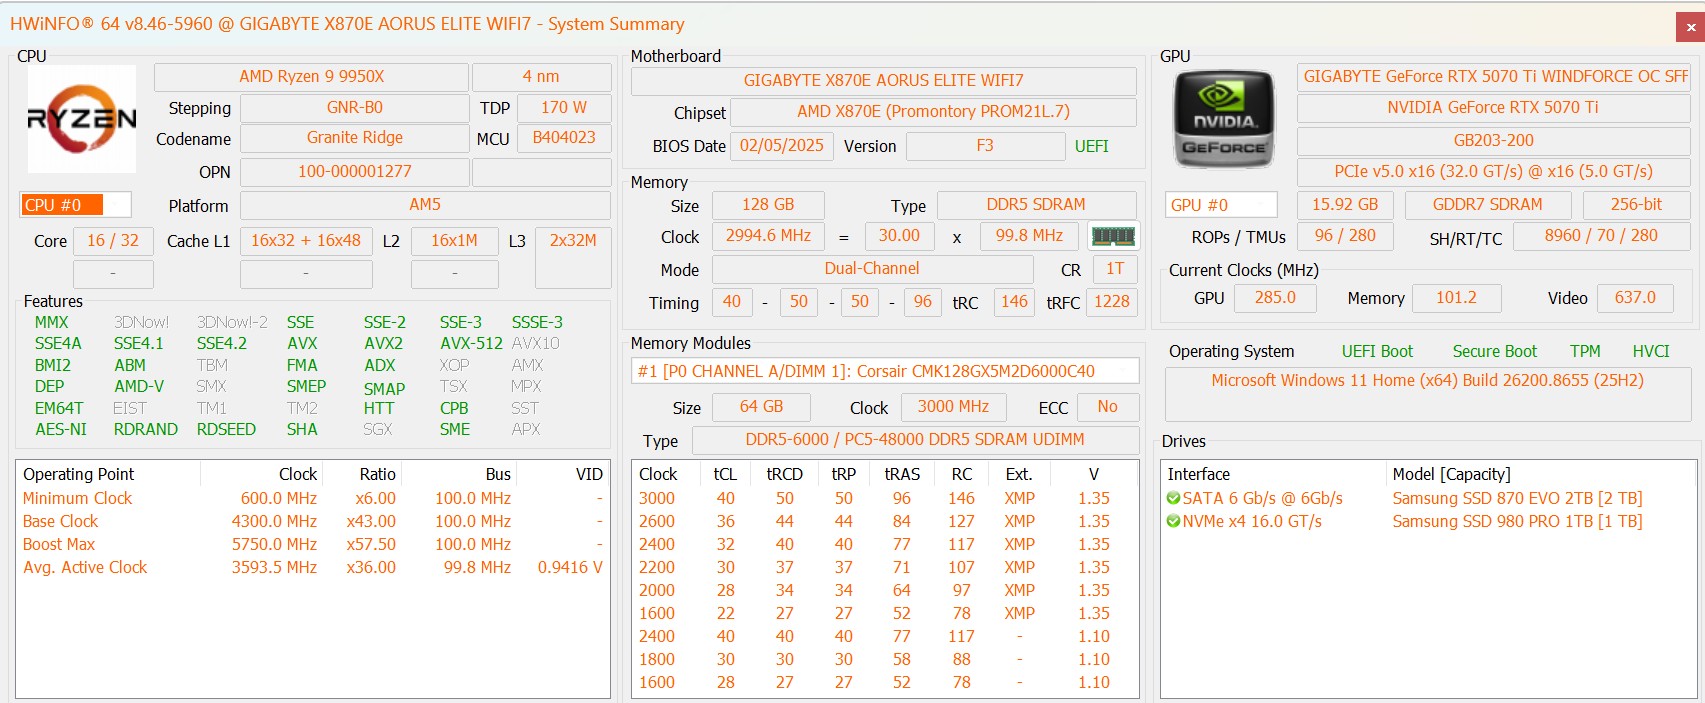Click the L2 cache 16x1M value
The height and width of the screenshot is (703, 1705).
pyautogui.click(x=454, y=241)
